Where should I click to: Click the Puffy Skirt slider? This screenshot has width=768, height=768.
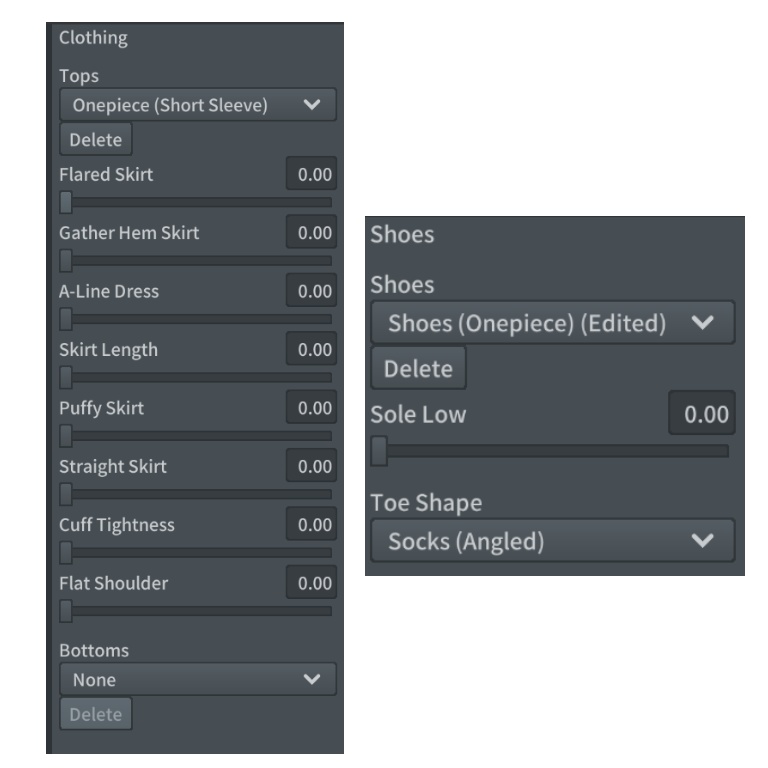click(67, 435)
